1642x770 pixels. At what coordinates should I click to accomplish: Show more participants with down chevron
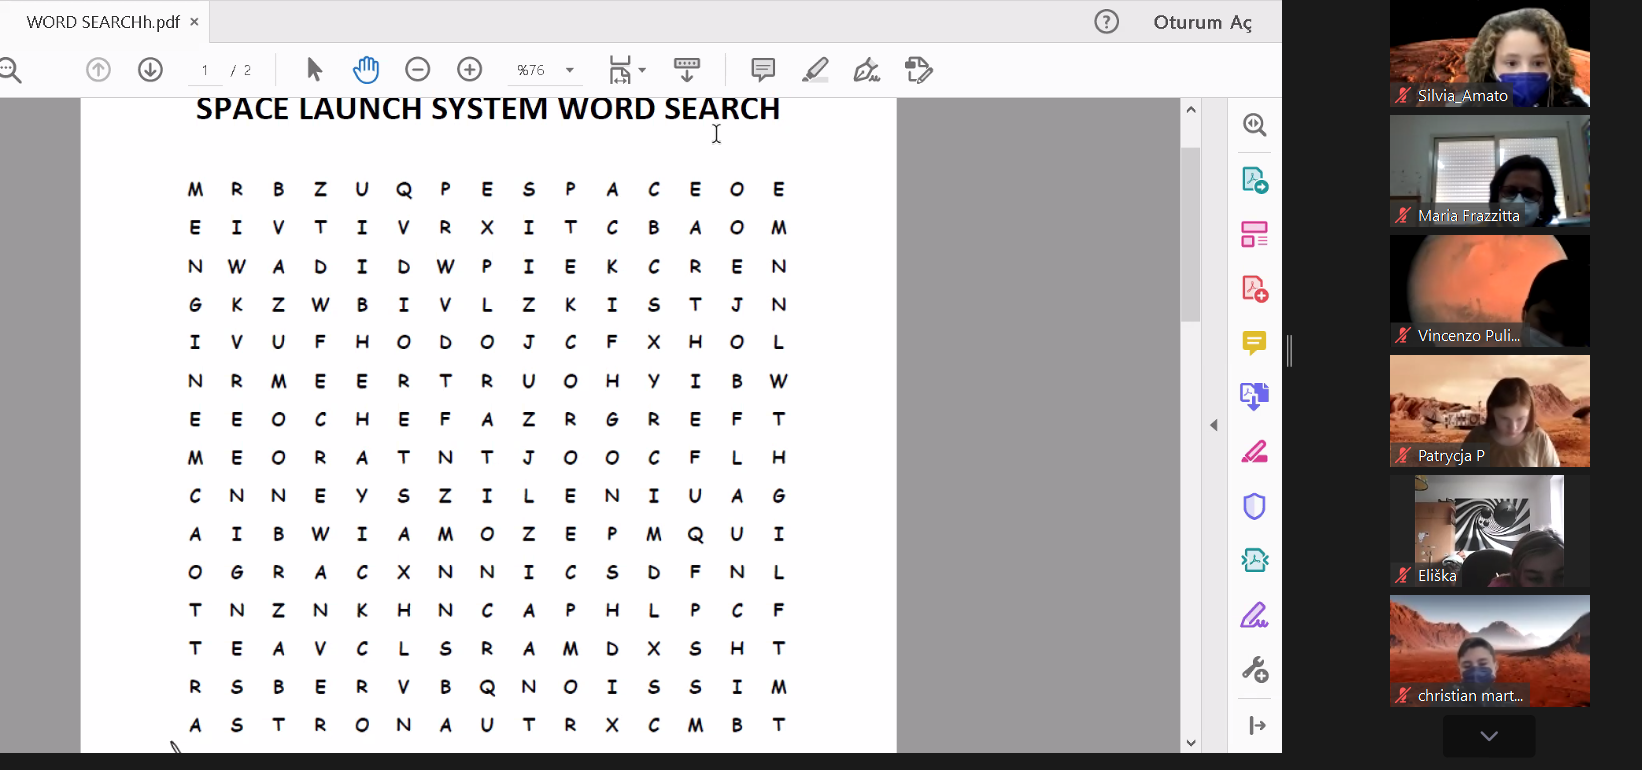pyautogui.click(x=1489, y=736)
